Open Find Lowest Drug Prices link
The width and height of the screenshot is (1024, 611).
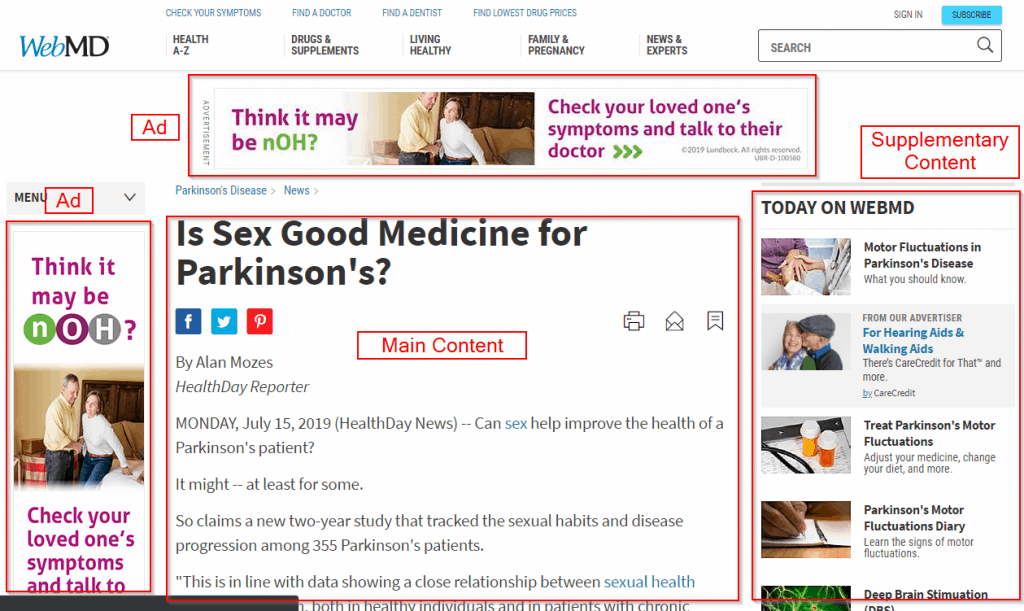pyautogui.click(x=525, y=13)
